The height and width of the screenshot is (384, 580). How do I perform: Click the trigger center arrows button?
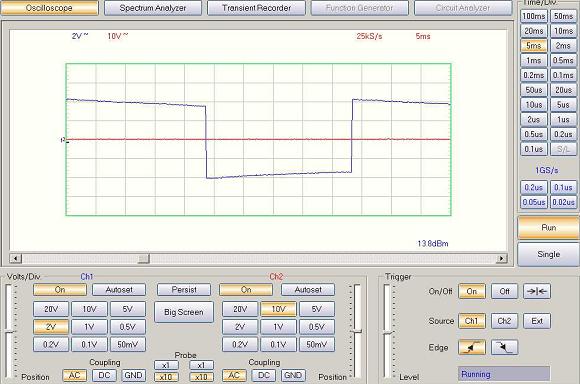(537, 291)
